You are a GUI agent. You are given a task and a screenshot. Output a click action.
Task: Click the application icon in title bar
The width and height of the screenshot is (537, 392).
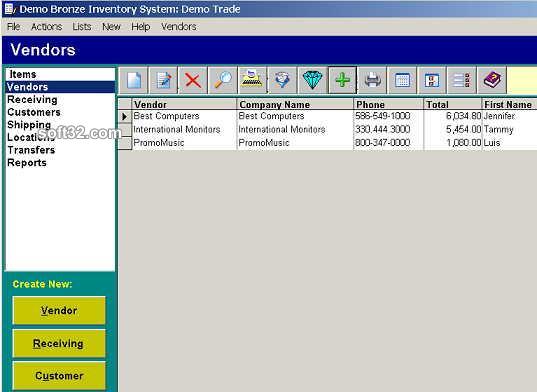[x=9, y=9]
